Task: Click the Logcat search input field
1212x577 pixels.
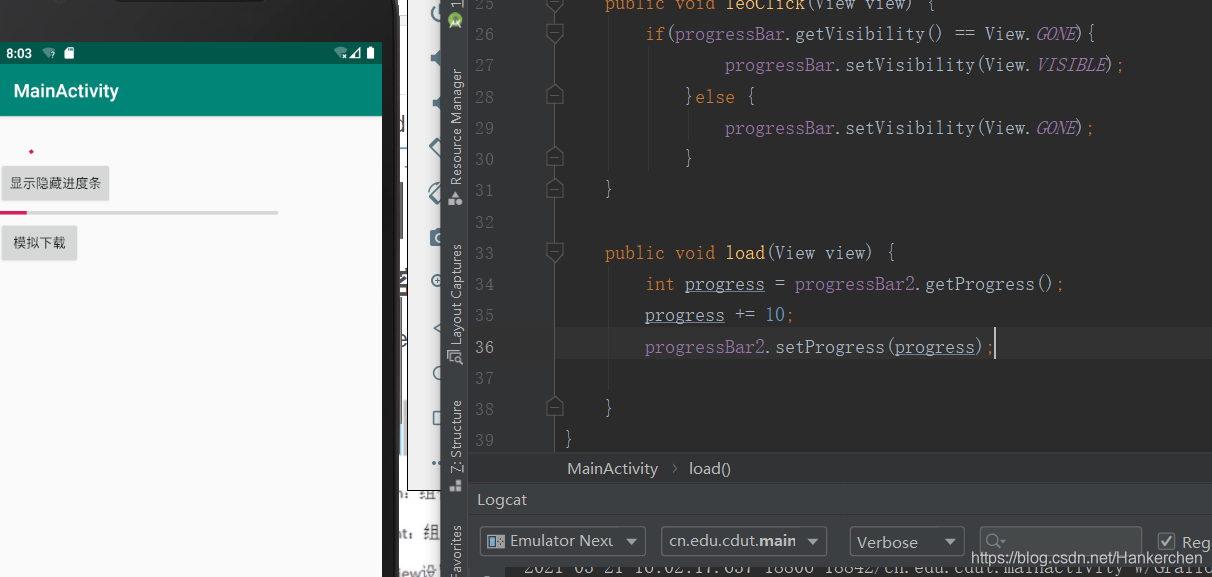Action: 1061,541
